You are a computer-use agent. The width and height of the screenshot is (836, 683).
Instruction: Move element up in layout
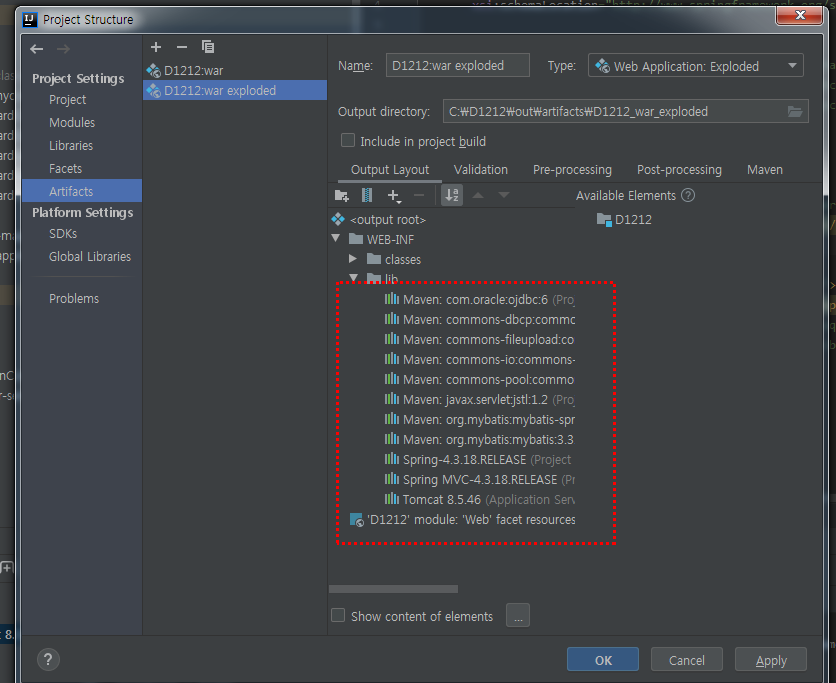pos(478,195)
